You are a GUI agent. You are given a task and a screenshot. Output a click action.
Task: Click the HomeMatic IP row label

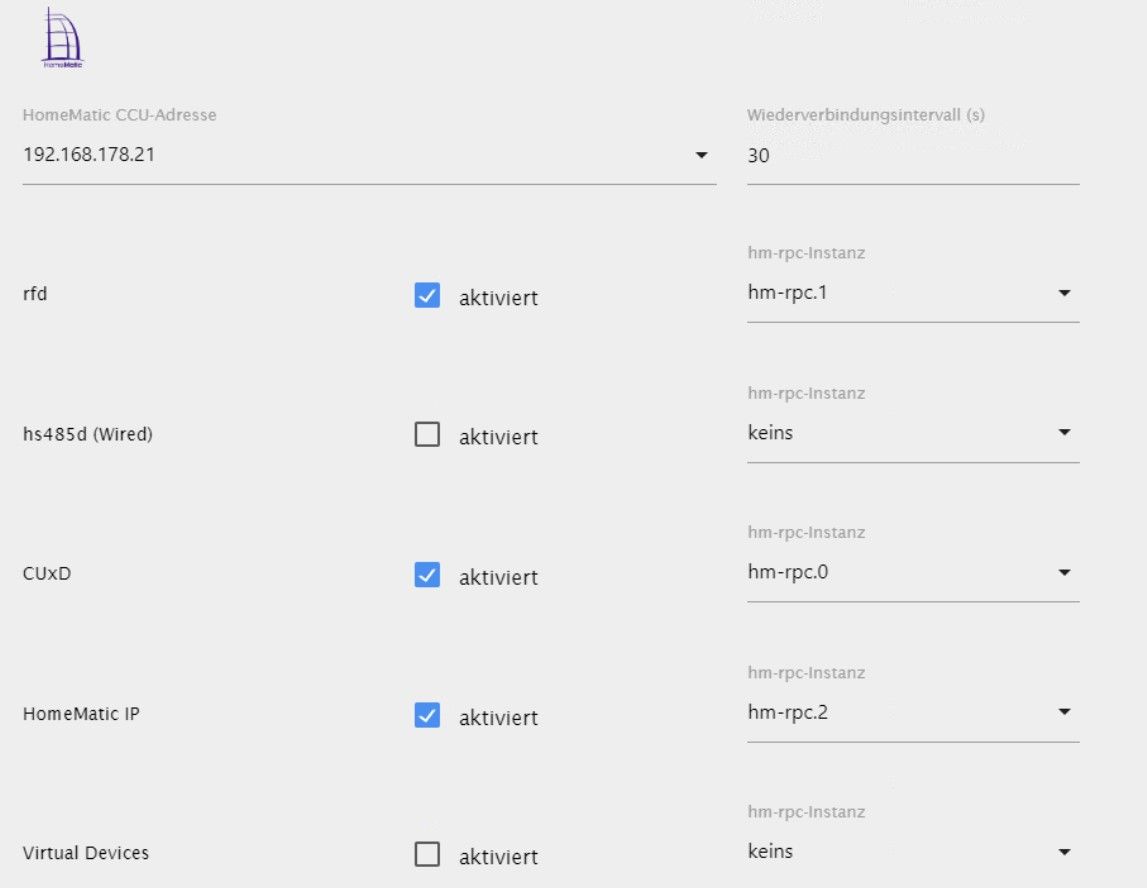tap(81, 714)
